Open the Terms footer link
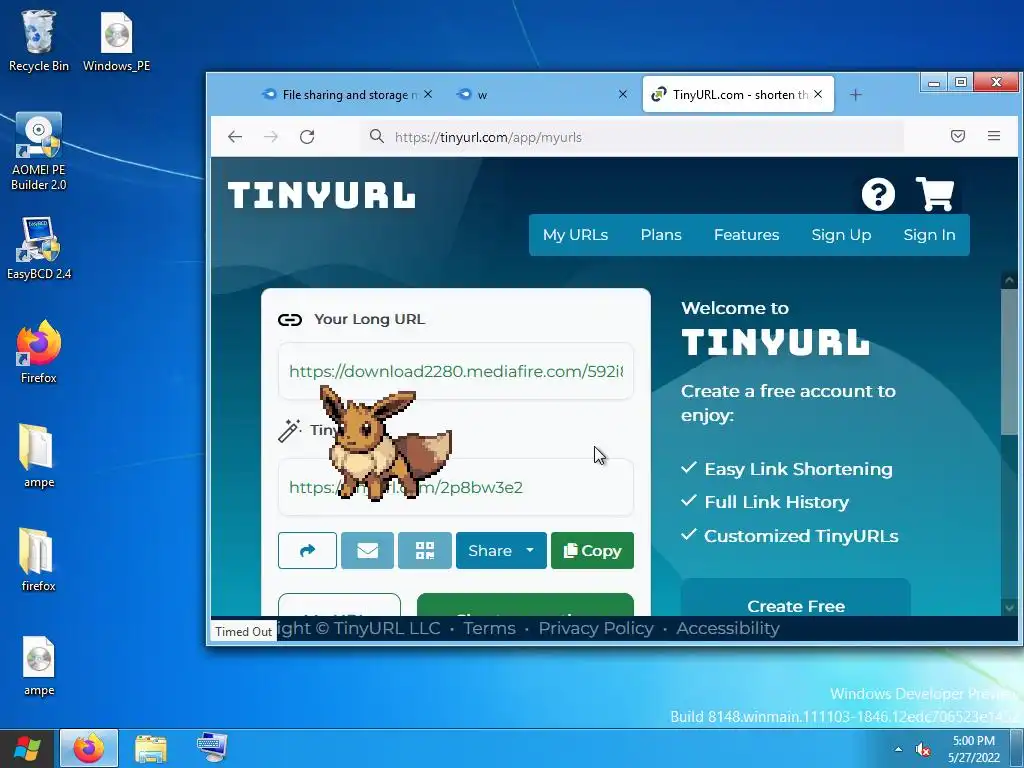This screenshot has height=768, width=1024. (489, 628)
